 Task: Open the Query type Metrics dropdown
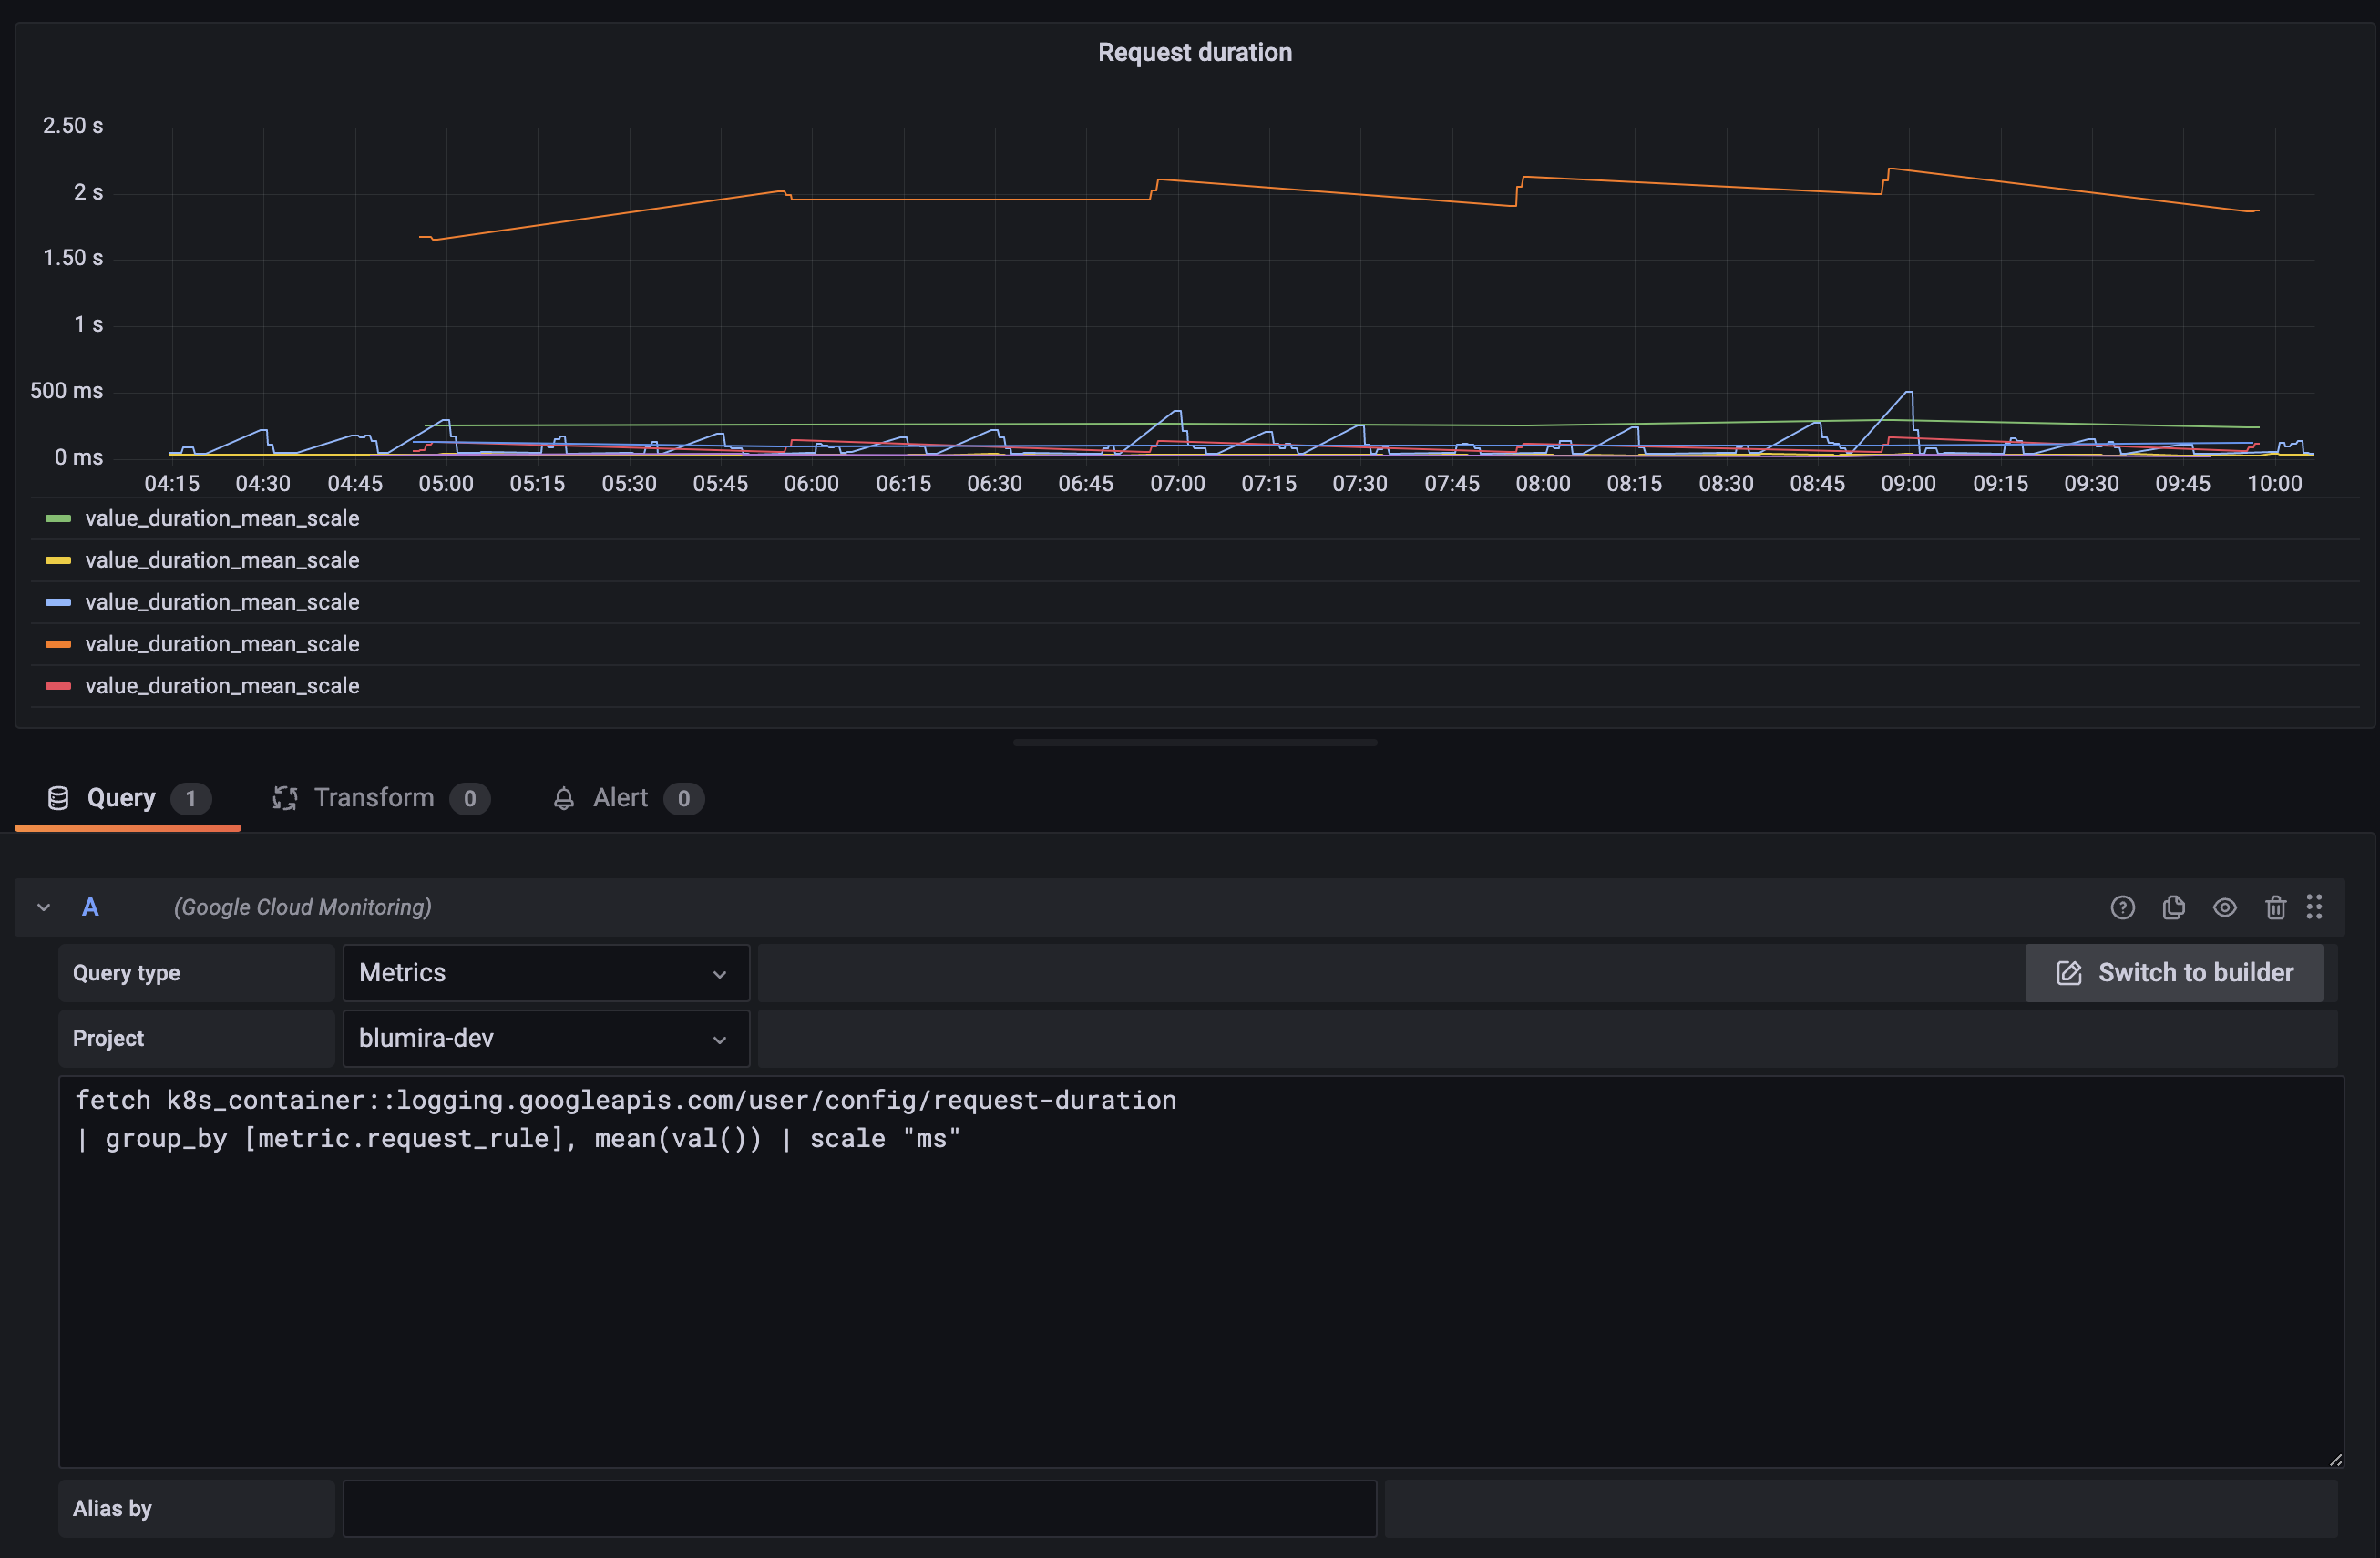(x=545, y=972)
